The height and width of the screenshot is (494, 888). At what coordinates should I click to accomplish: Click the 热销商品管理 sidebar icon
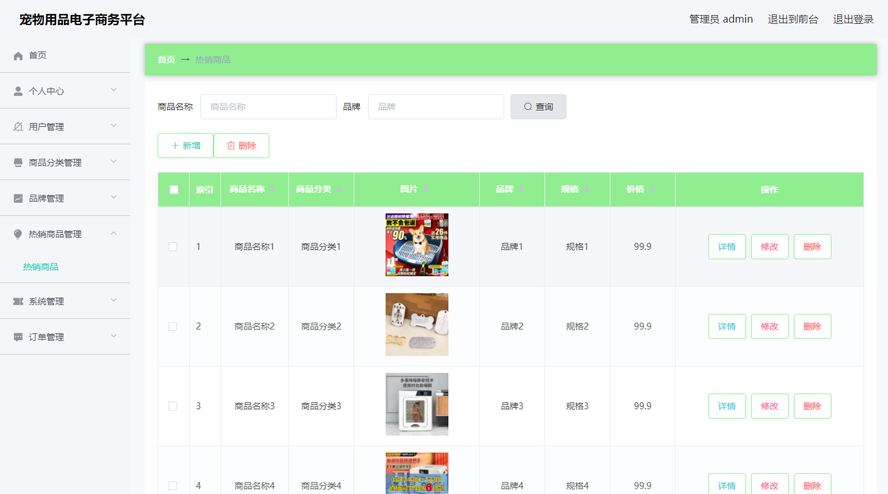click(18, 234)
